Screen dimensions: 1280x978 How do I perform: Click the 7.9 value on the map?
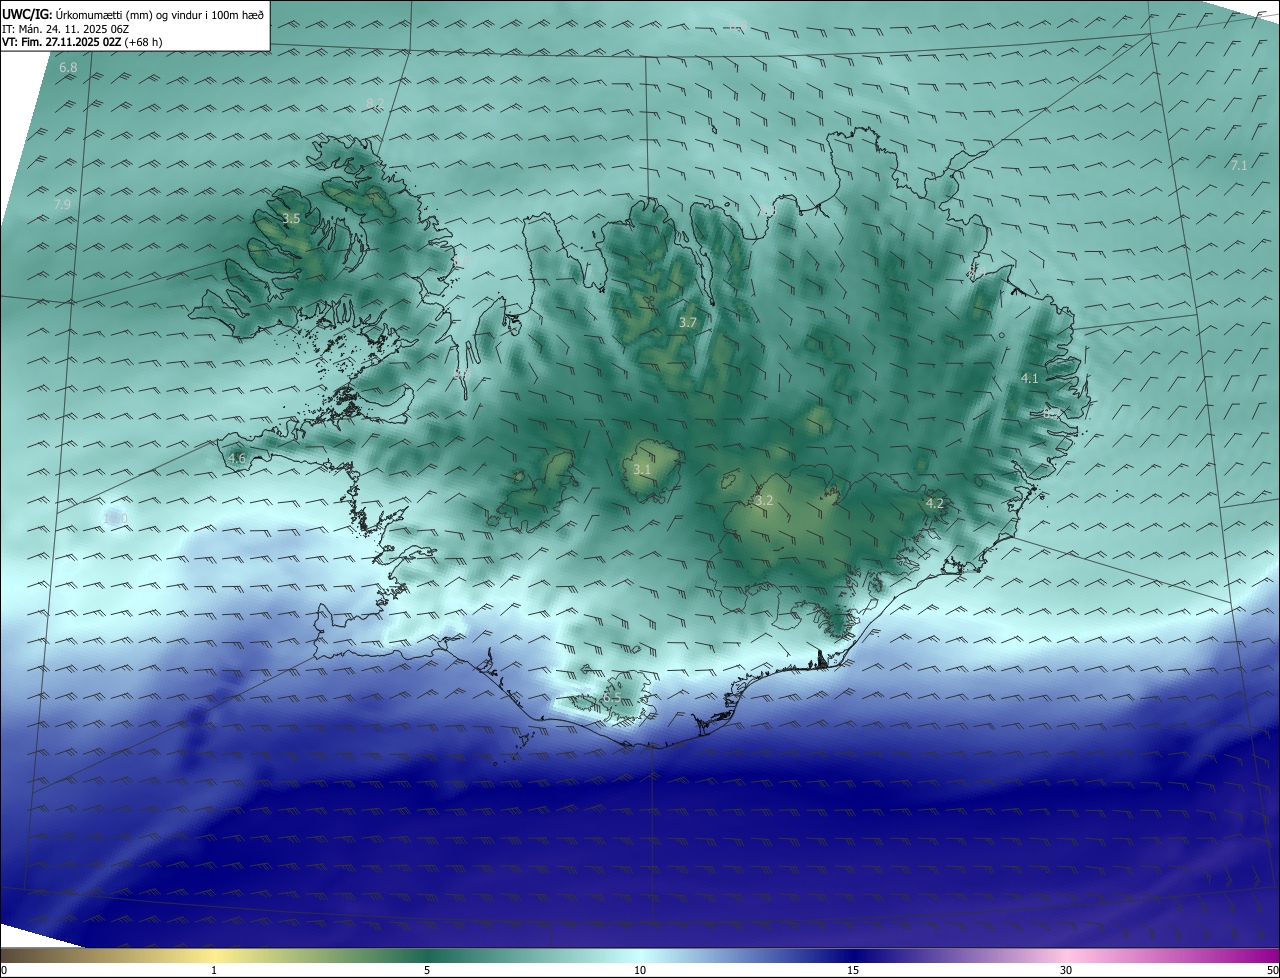click(62, 204)
